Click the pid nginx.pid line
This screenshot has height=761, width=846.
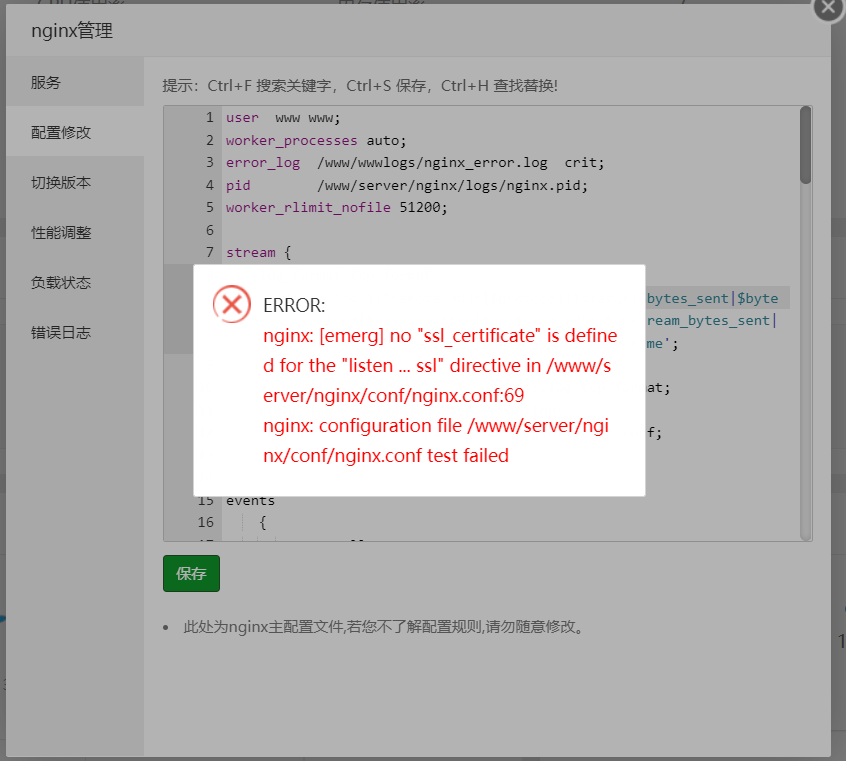pyautogui.click(x=406, y=185)
